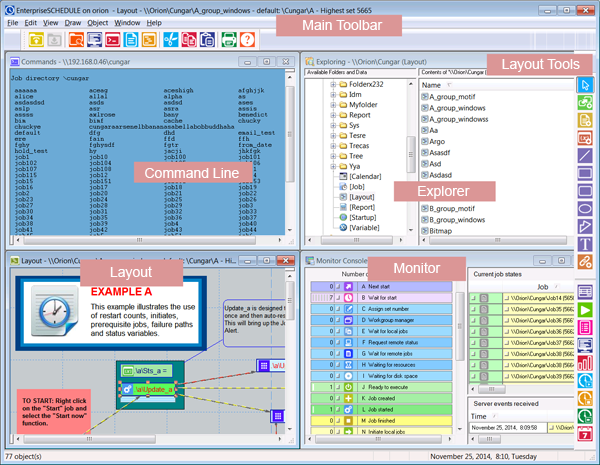Expand the Idm folder node

coord(333,95)
